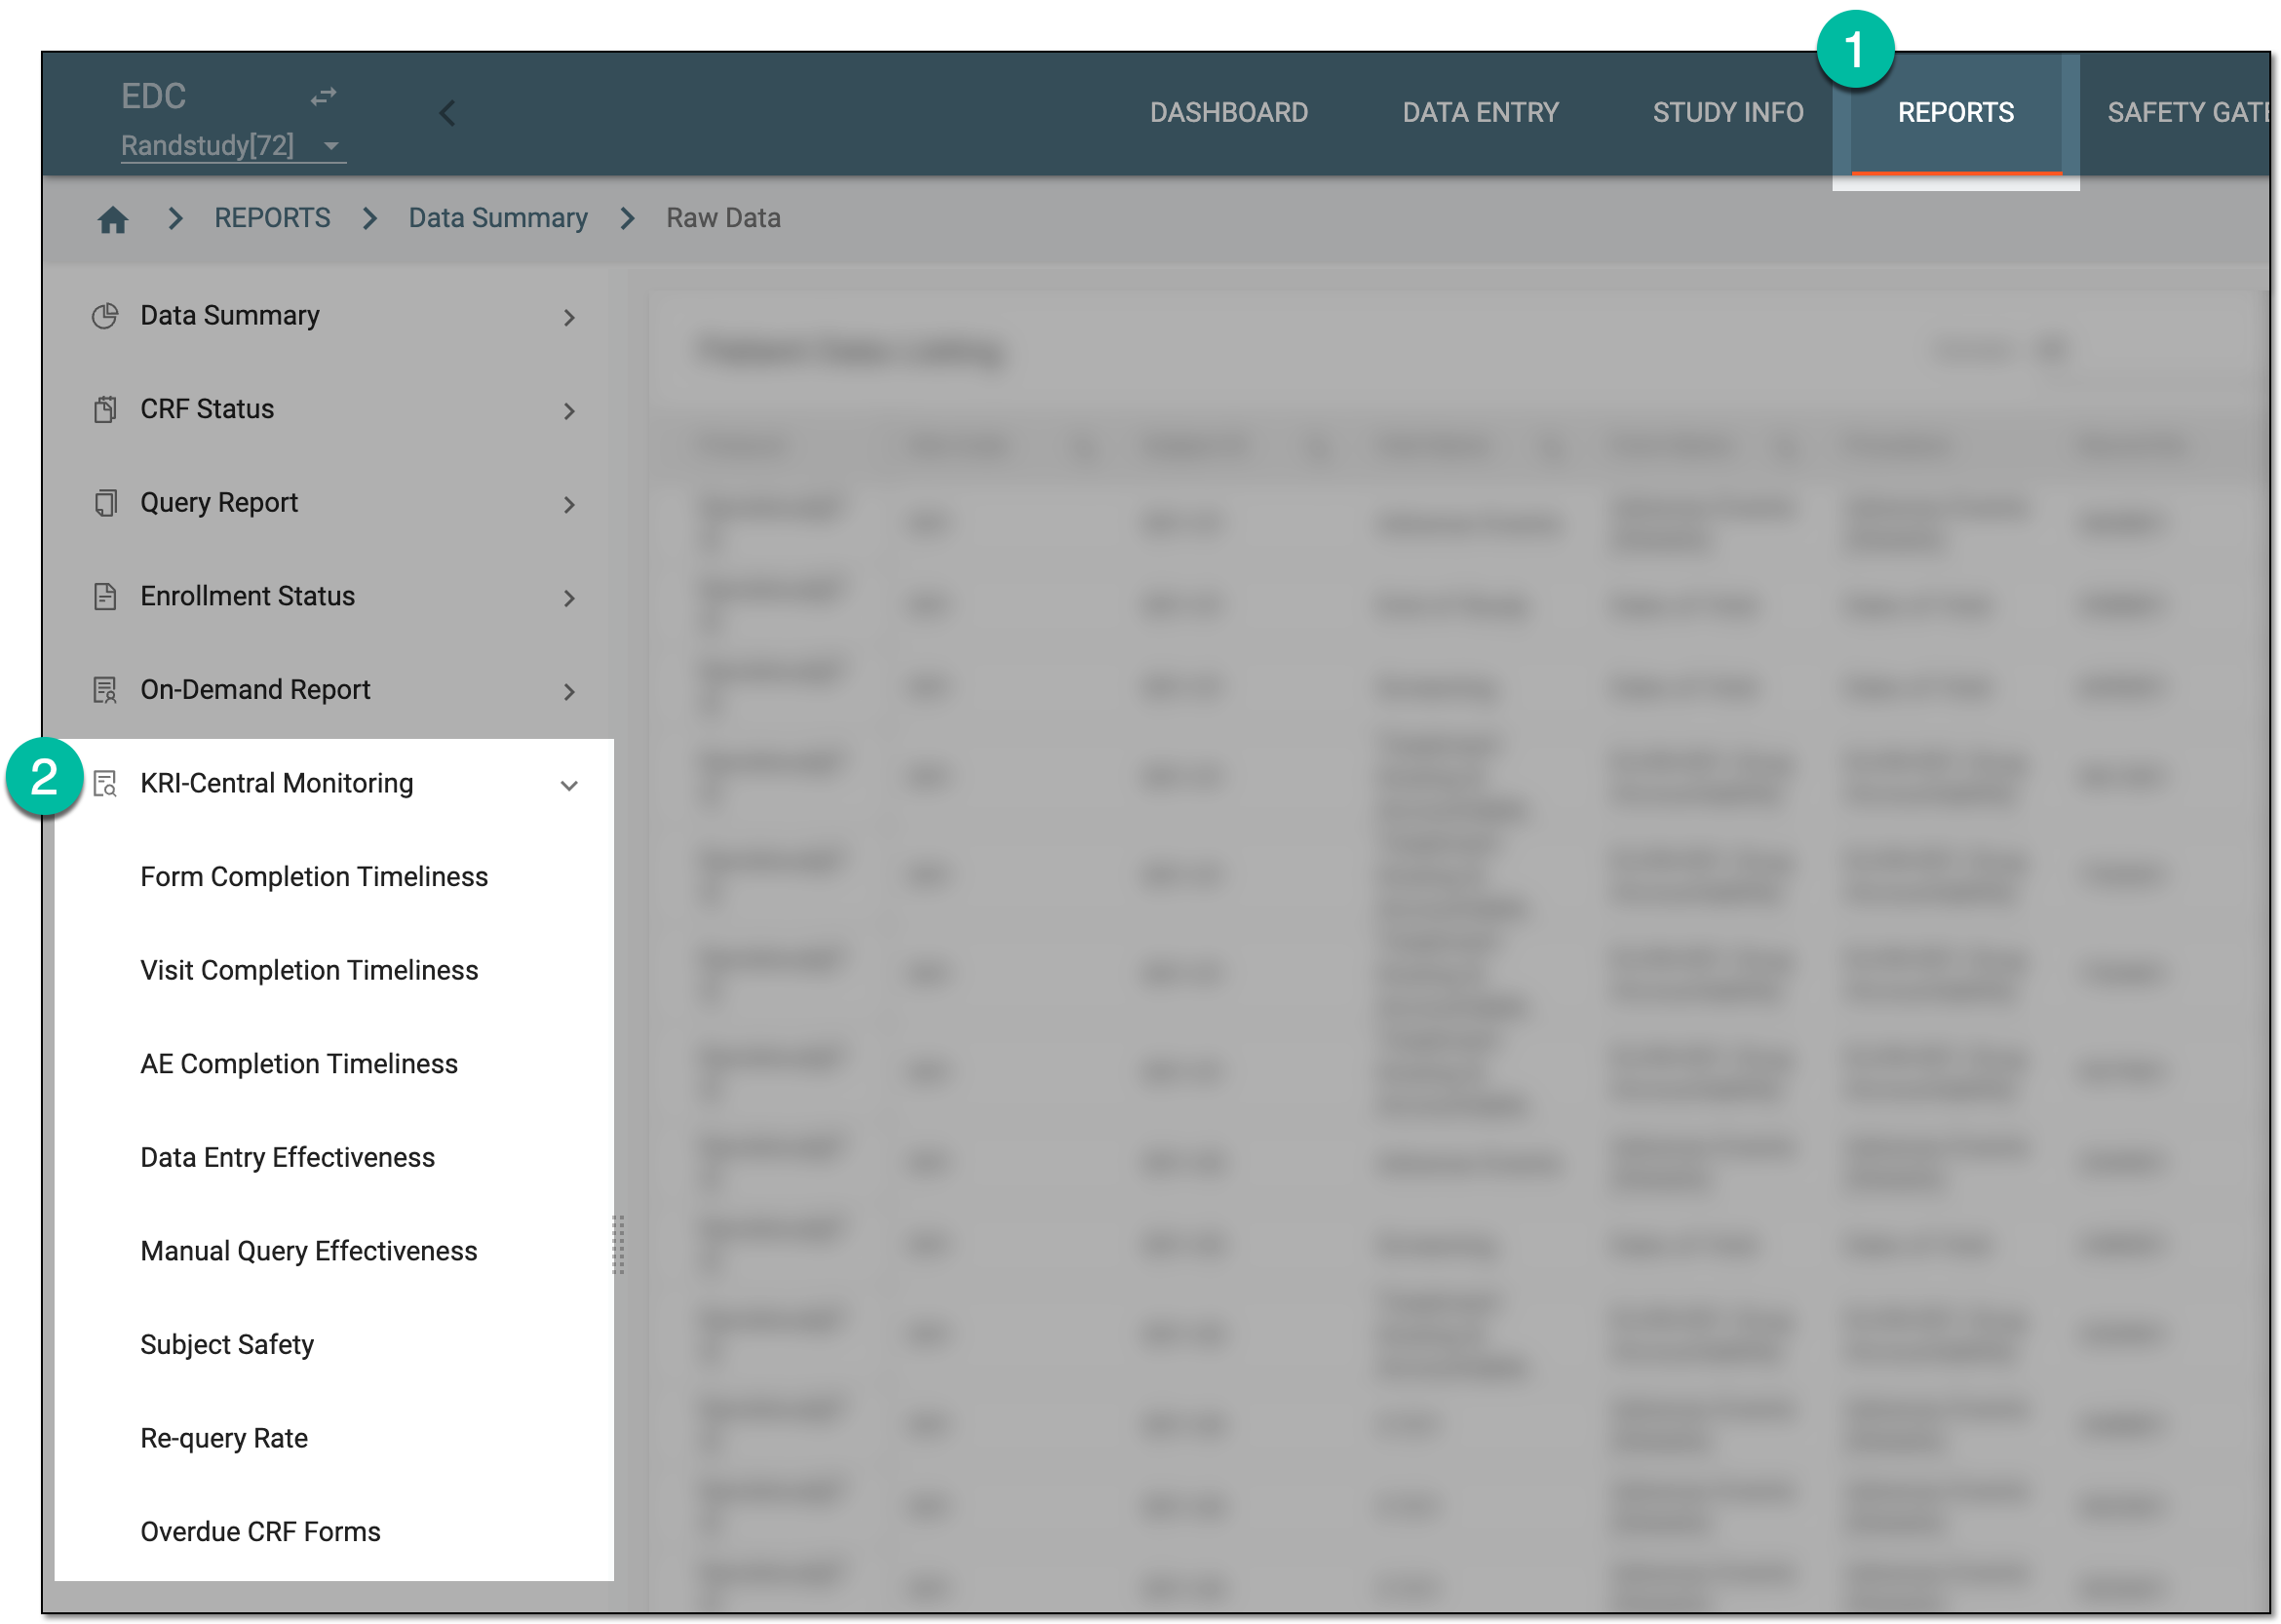2281x1624 pixels.
Task: Click the Query Report icon
Action: coord(105,503)
